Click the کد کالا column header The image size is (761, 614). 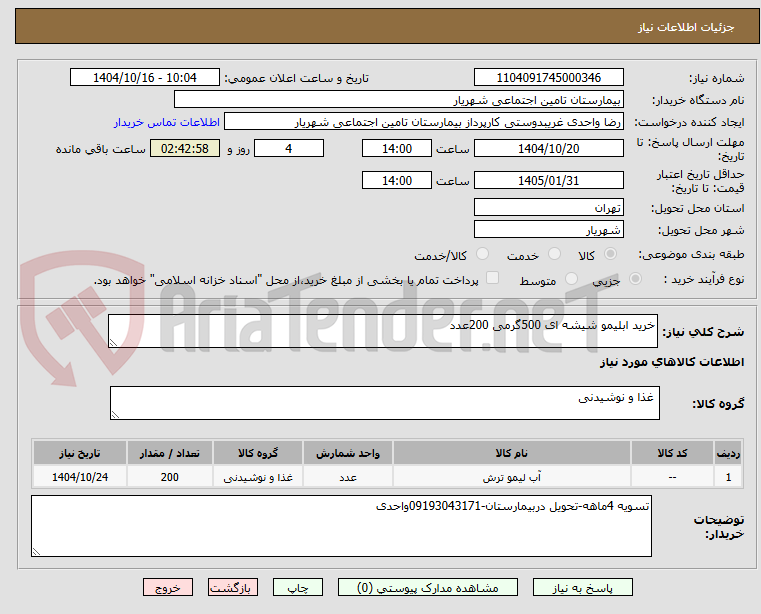pos(672,453)
